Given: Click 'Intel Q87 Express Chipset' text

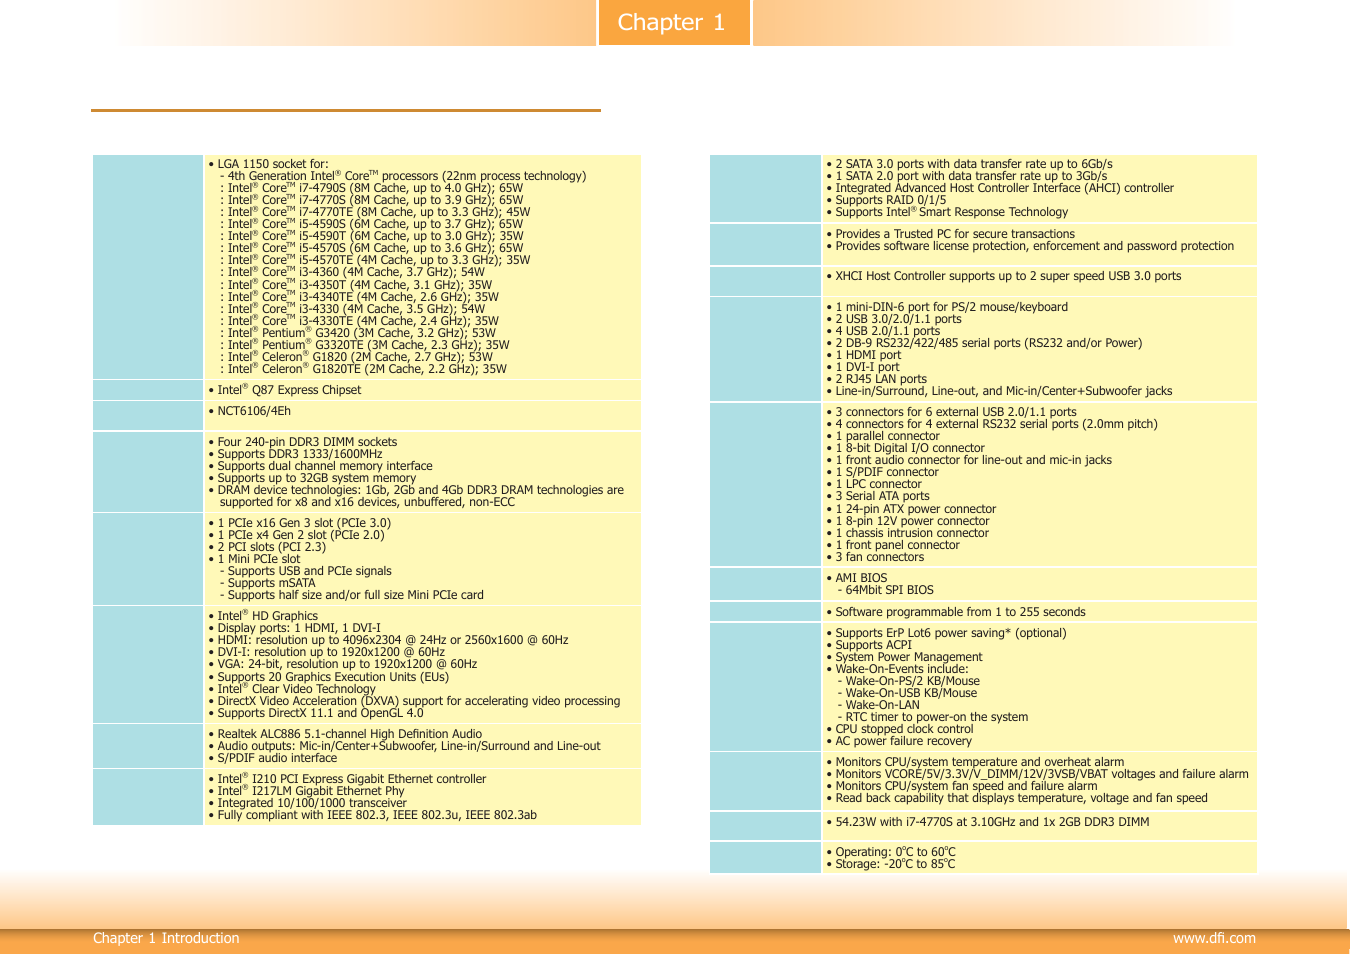Looking at the screenshot, I should click(285, 390).
